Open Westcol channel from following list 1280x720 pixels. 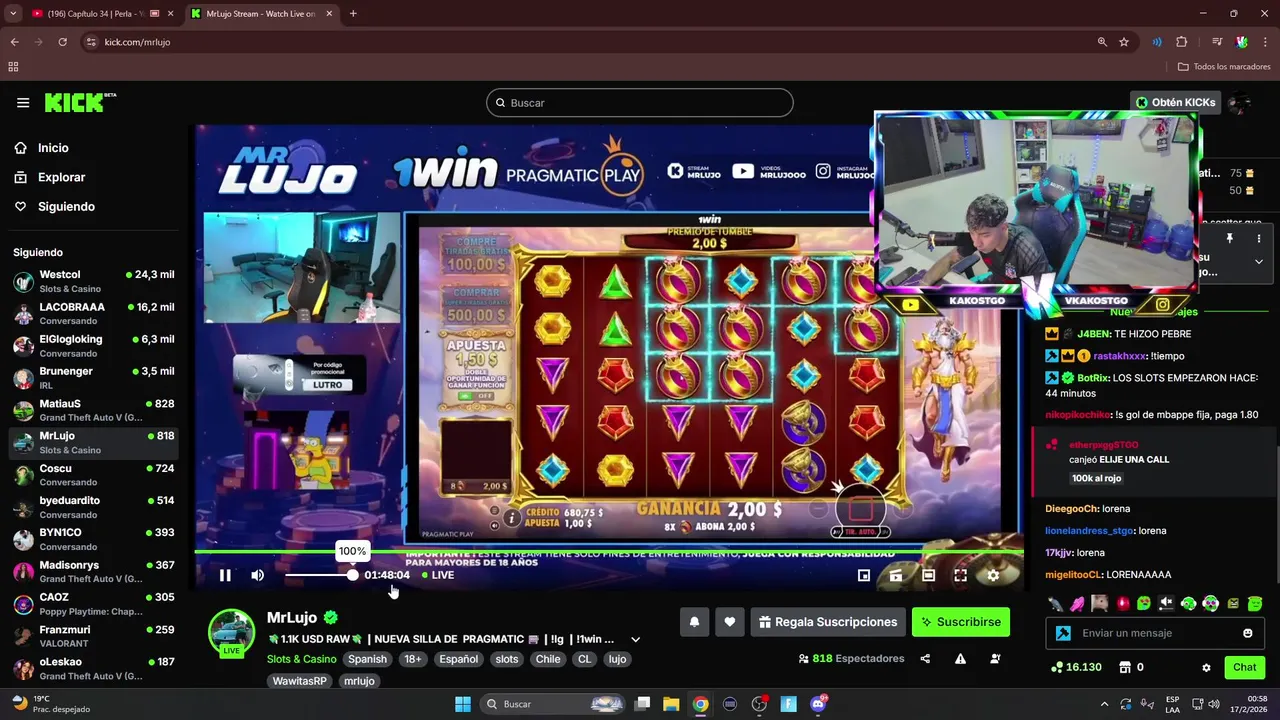tap(93, 281)
